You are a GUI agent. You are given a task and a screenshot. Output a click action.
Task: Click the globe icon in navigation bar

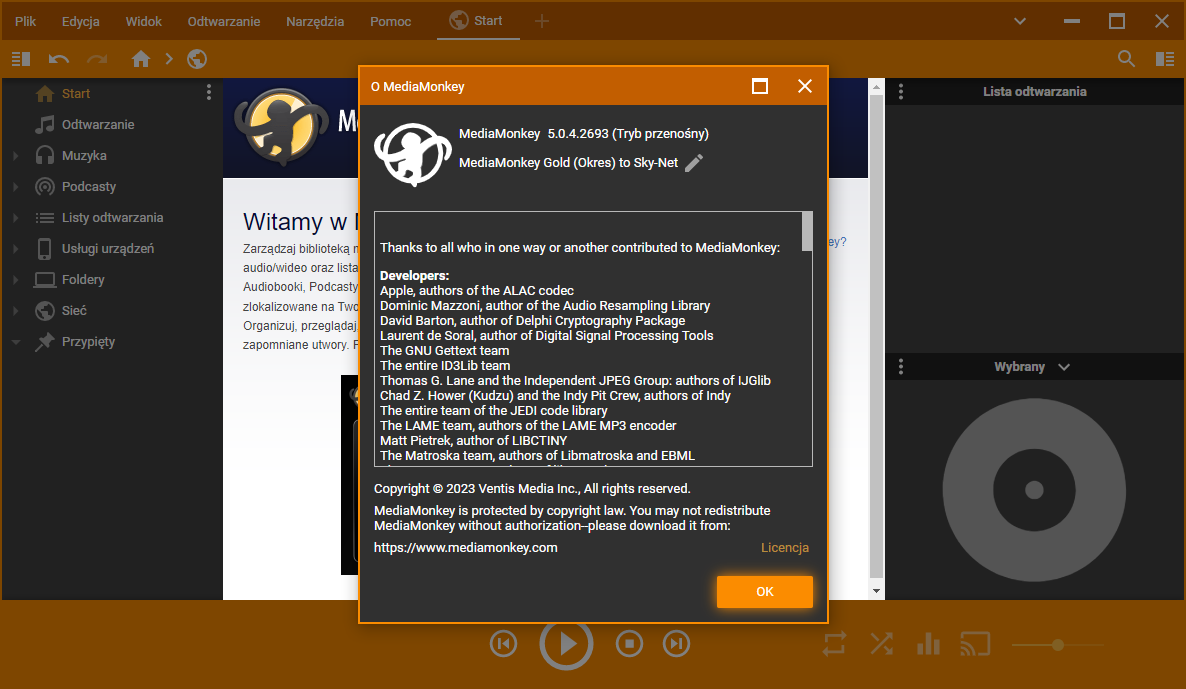[197, 59]
